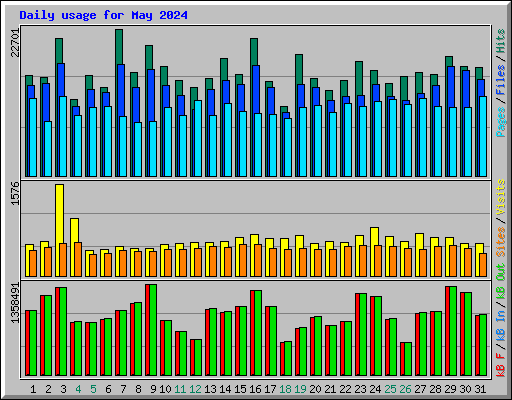Click the "Visits" legend label
Screen dimensions: 512x400
pos(501,197)
